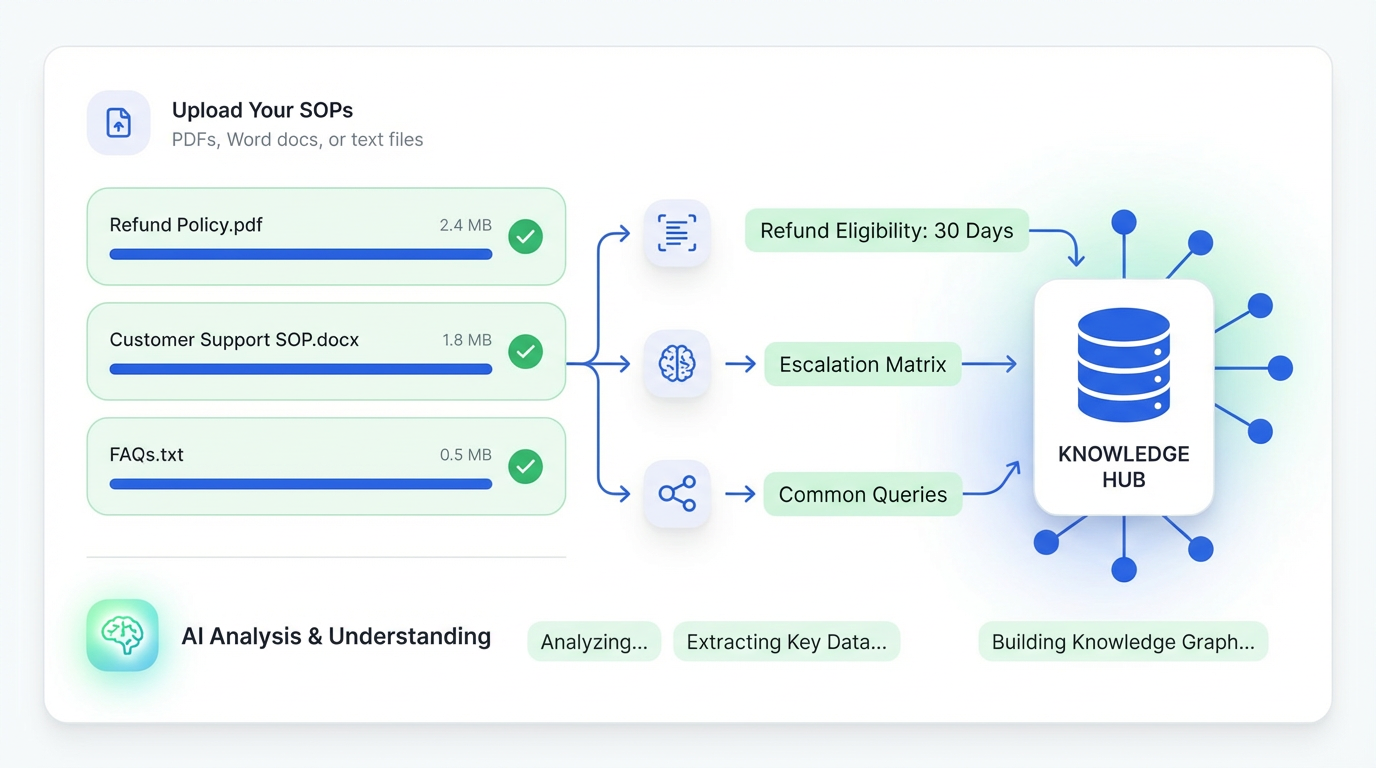Select the share/graph node icon in processing column

pos(677,493)
